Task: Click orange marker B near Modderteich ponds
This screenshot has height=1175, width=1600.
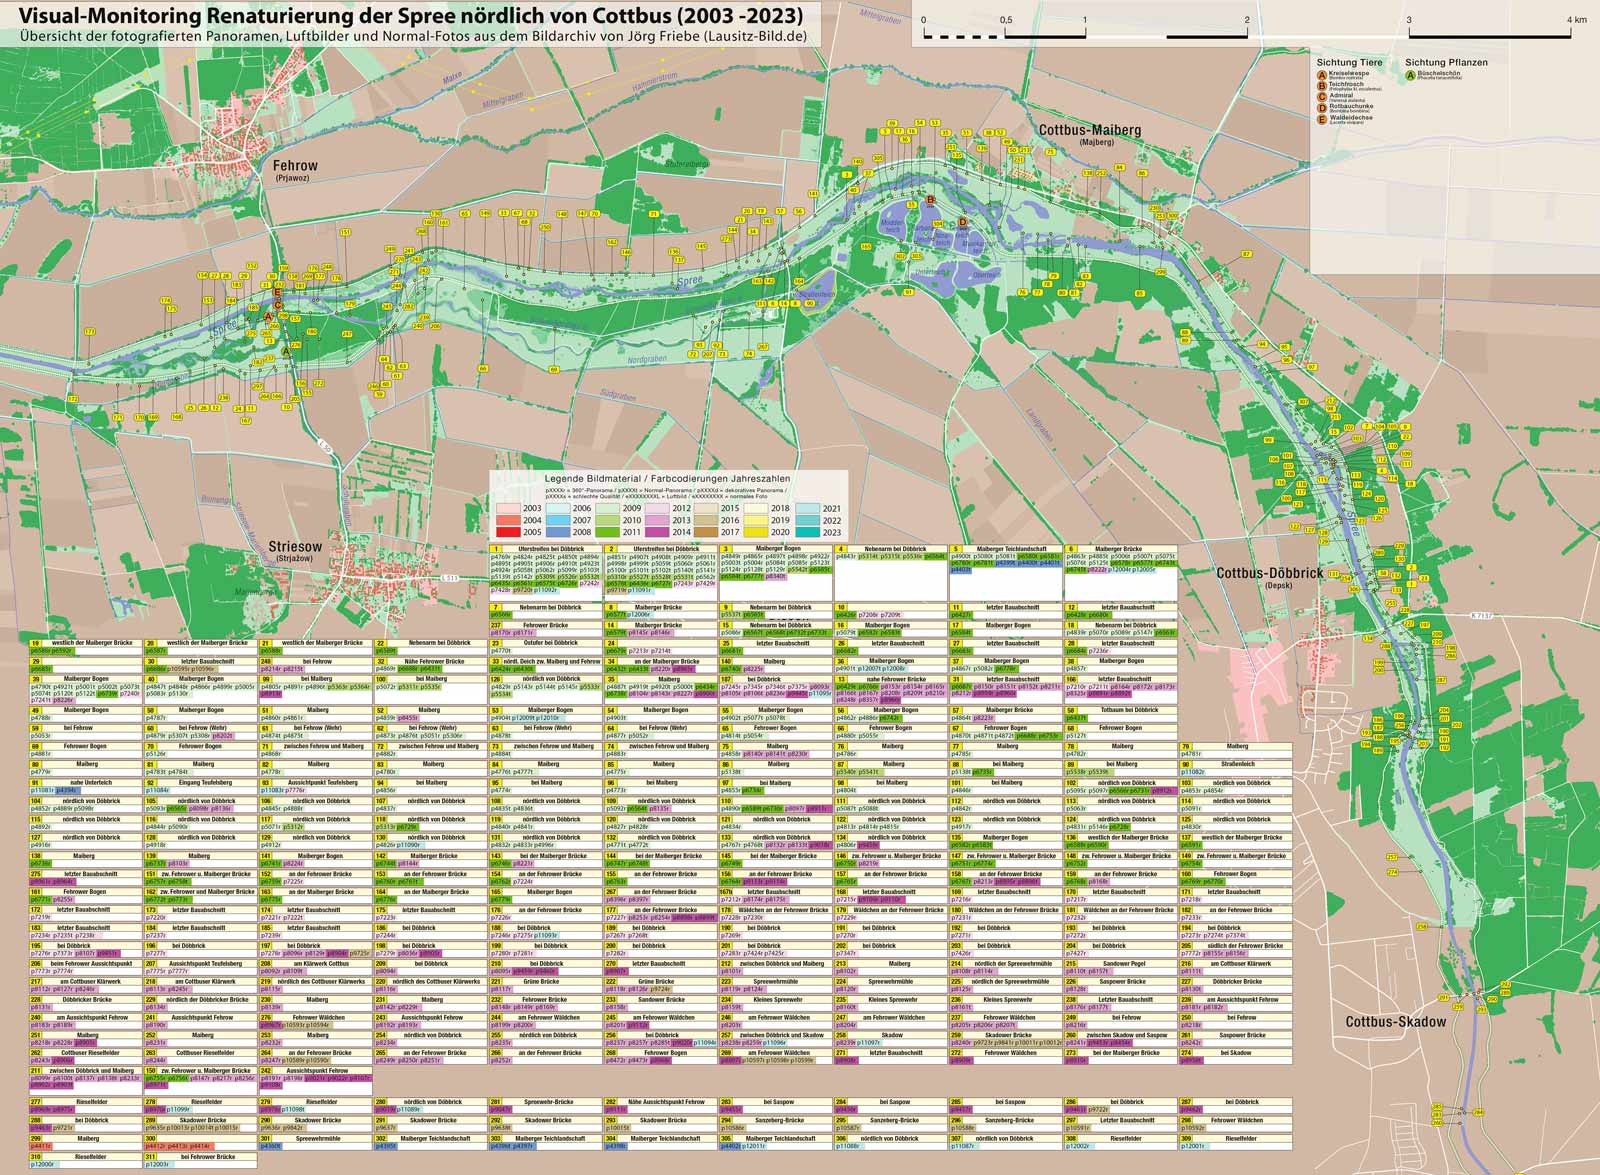Action: point(931,200)
